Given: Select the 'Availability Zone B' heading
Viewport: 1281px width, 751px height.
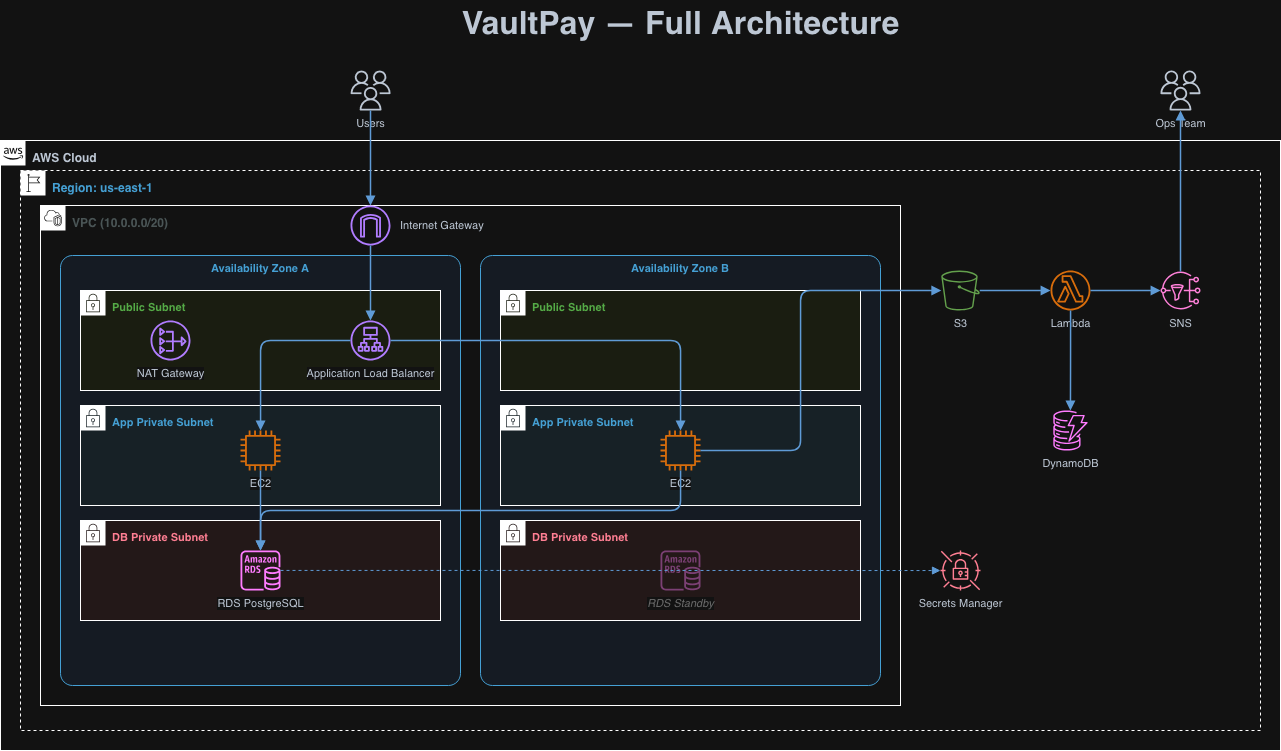Looking at the screenshot, I should point(680,268).
